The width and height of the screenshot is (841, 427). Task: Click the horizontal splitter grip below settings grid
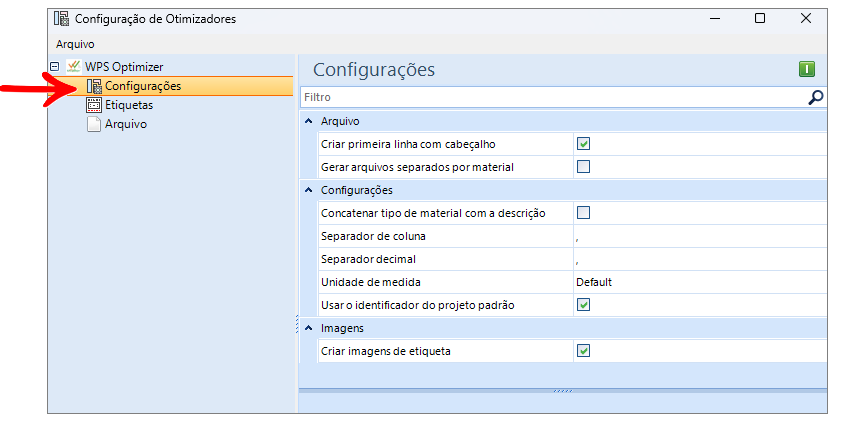563,391
